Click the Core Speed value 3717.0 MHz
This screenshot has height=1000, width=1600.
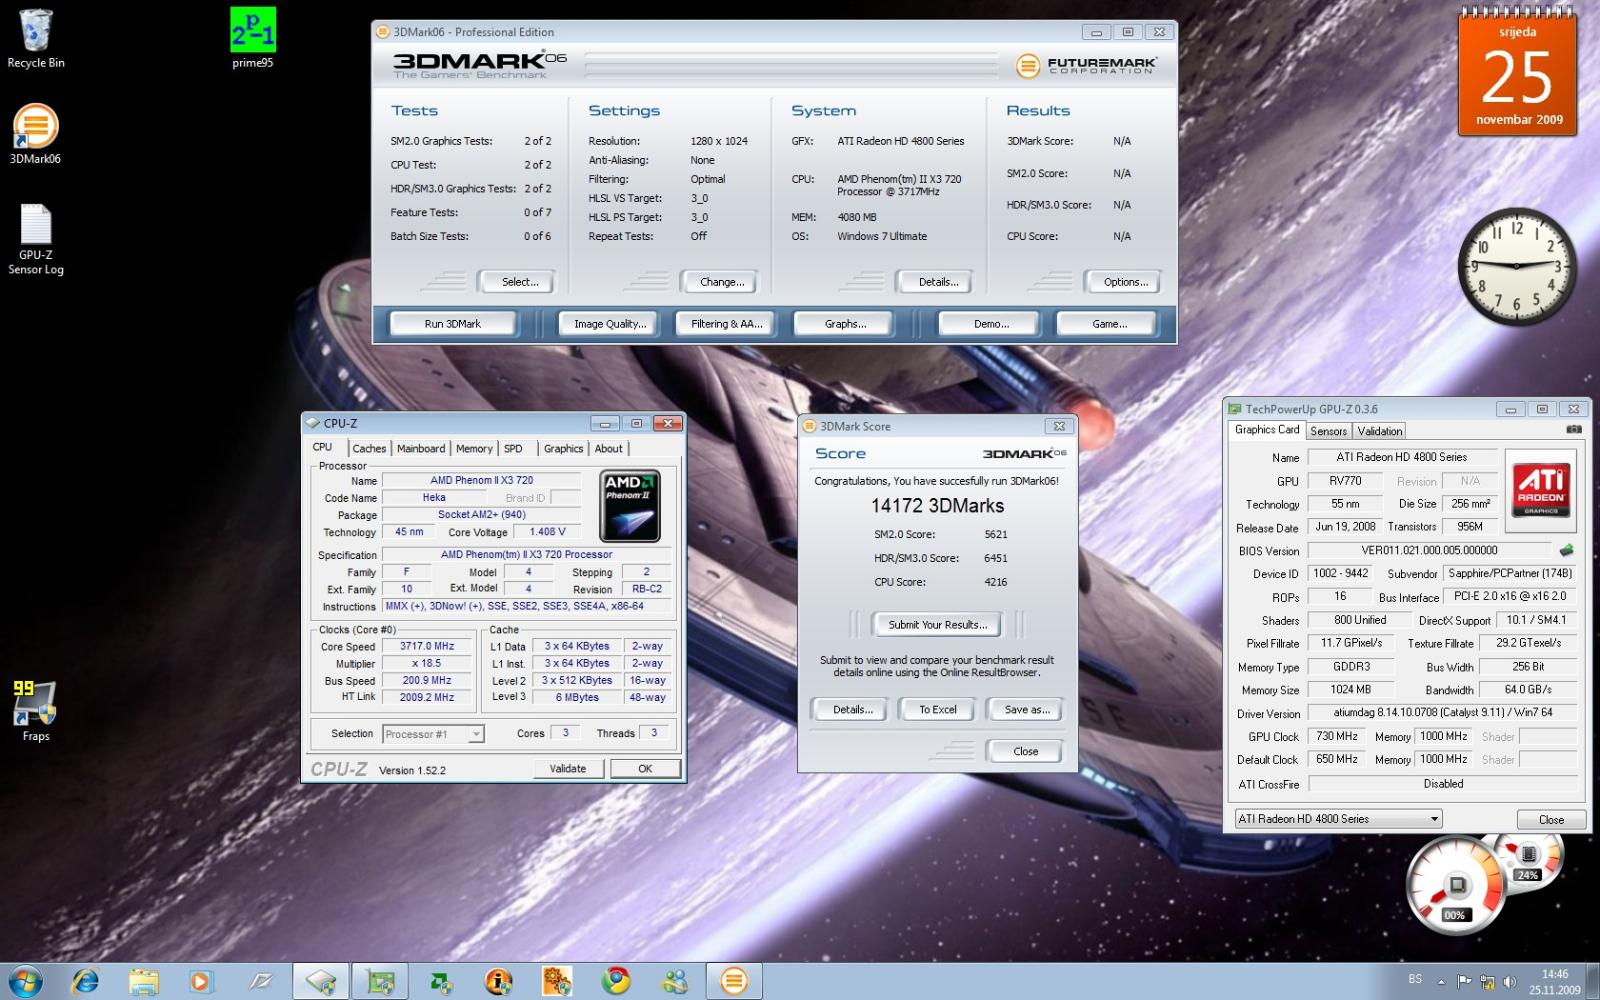[427, 646]
